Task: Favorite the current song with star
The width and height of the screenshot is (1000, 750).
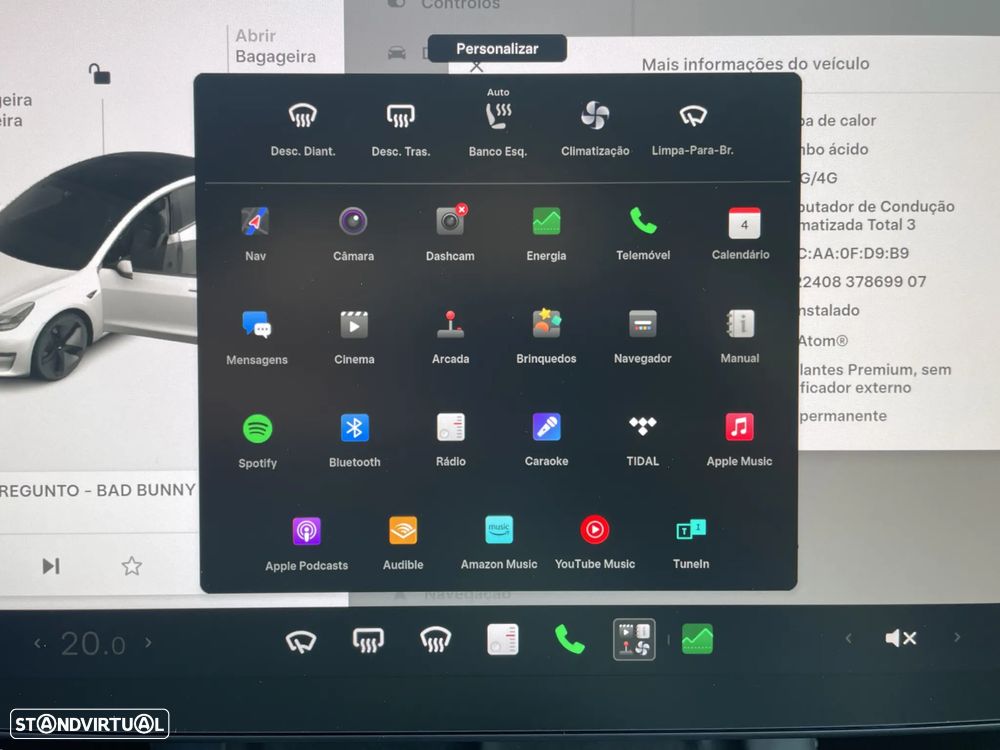Action: 131,566
